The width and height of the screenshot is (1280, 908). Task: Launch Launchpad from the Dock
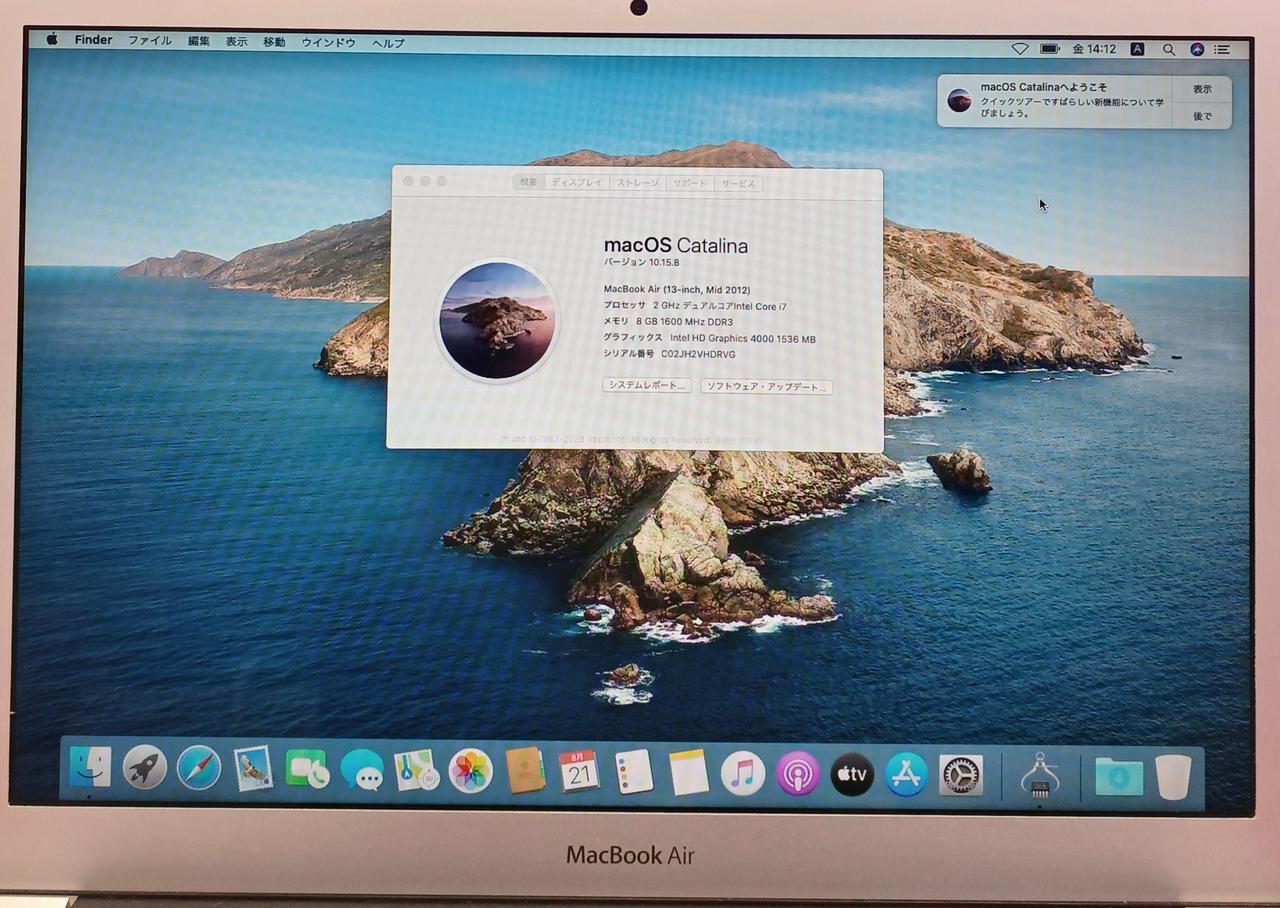(145, 769)
